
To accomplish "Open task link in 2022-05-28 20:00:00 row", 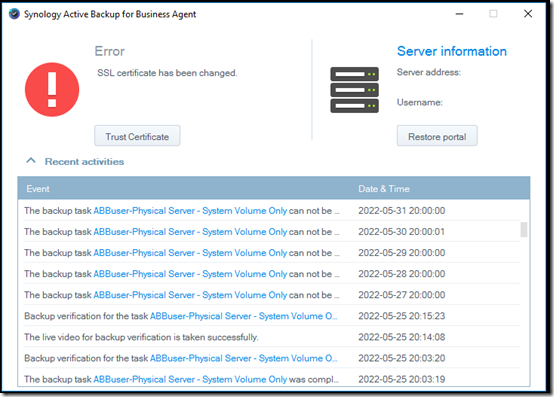I will click(190, 274).
